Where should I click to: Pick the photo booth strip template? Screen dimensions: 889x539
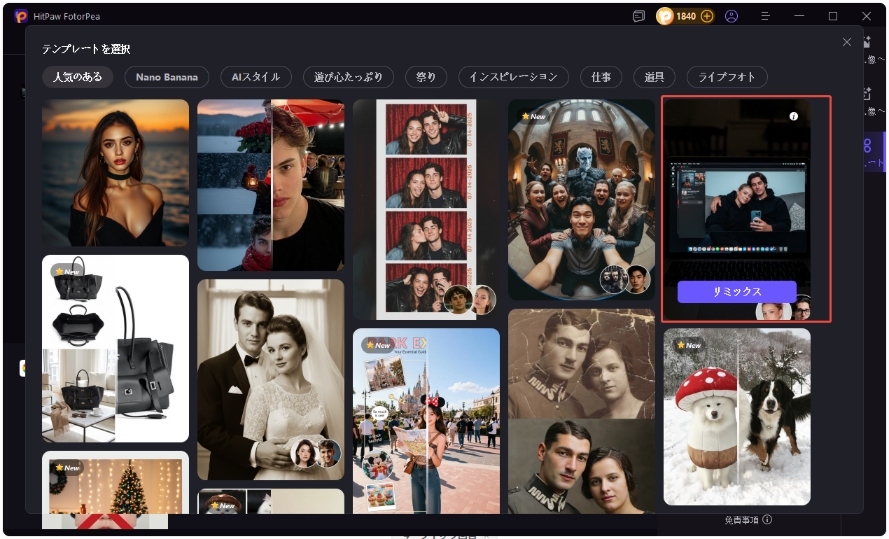tap(426, 208)
